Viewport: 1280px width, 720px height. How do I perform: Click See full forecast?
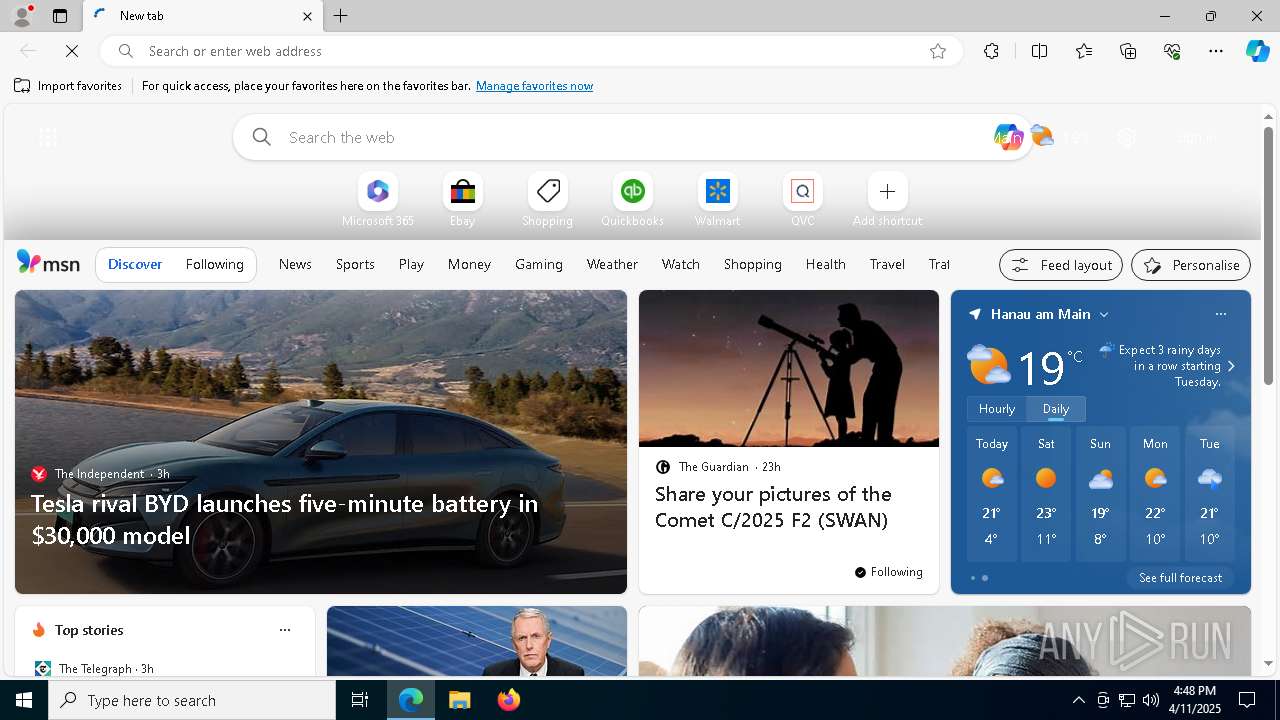tap(1180, 578)
